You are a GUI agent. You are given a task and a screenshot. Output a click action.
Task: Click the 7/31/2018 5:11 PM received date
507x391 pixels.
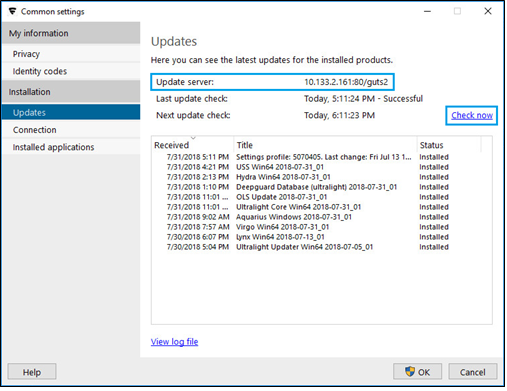(198, 157)
